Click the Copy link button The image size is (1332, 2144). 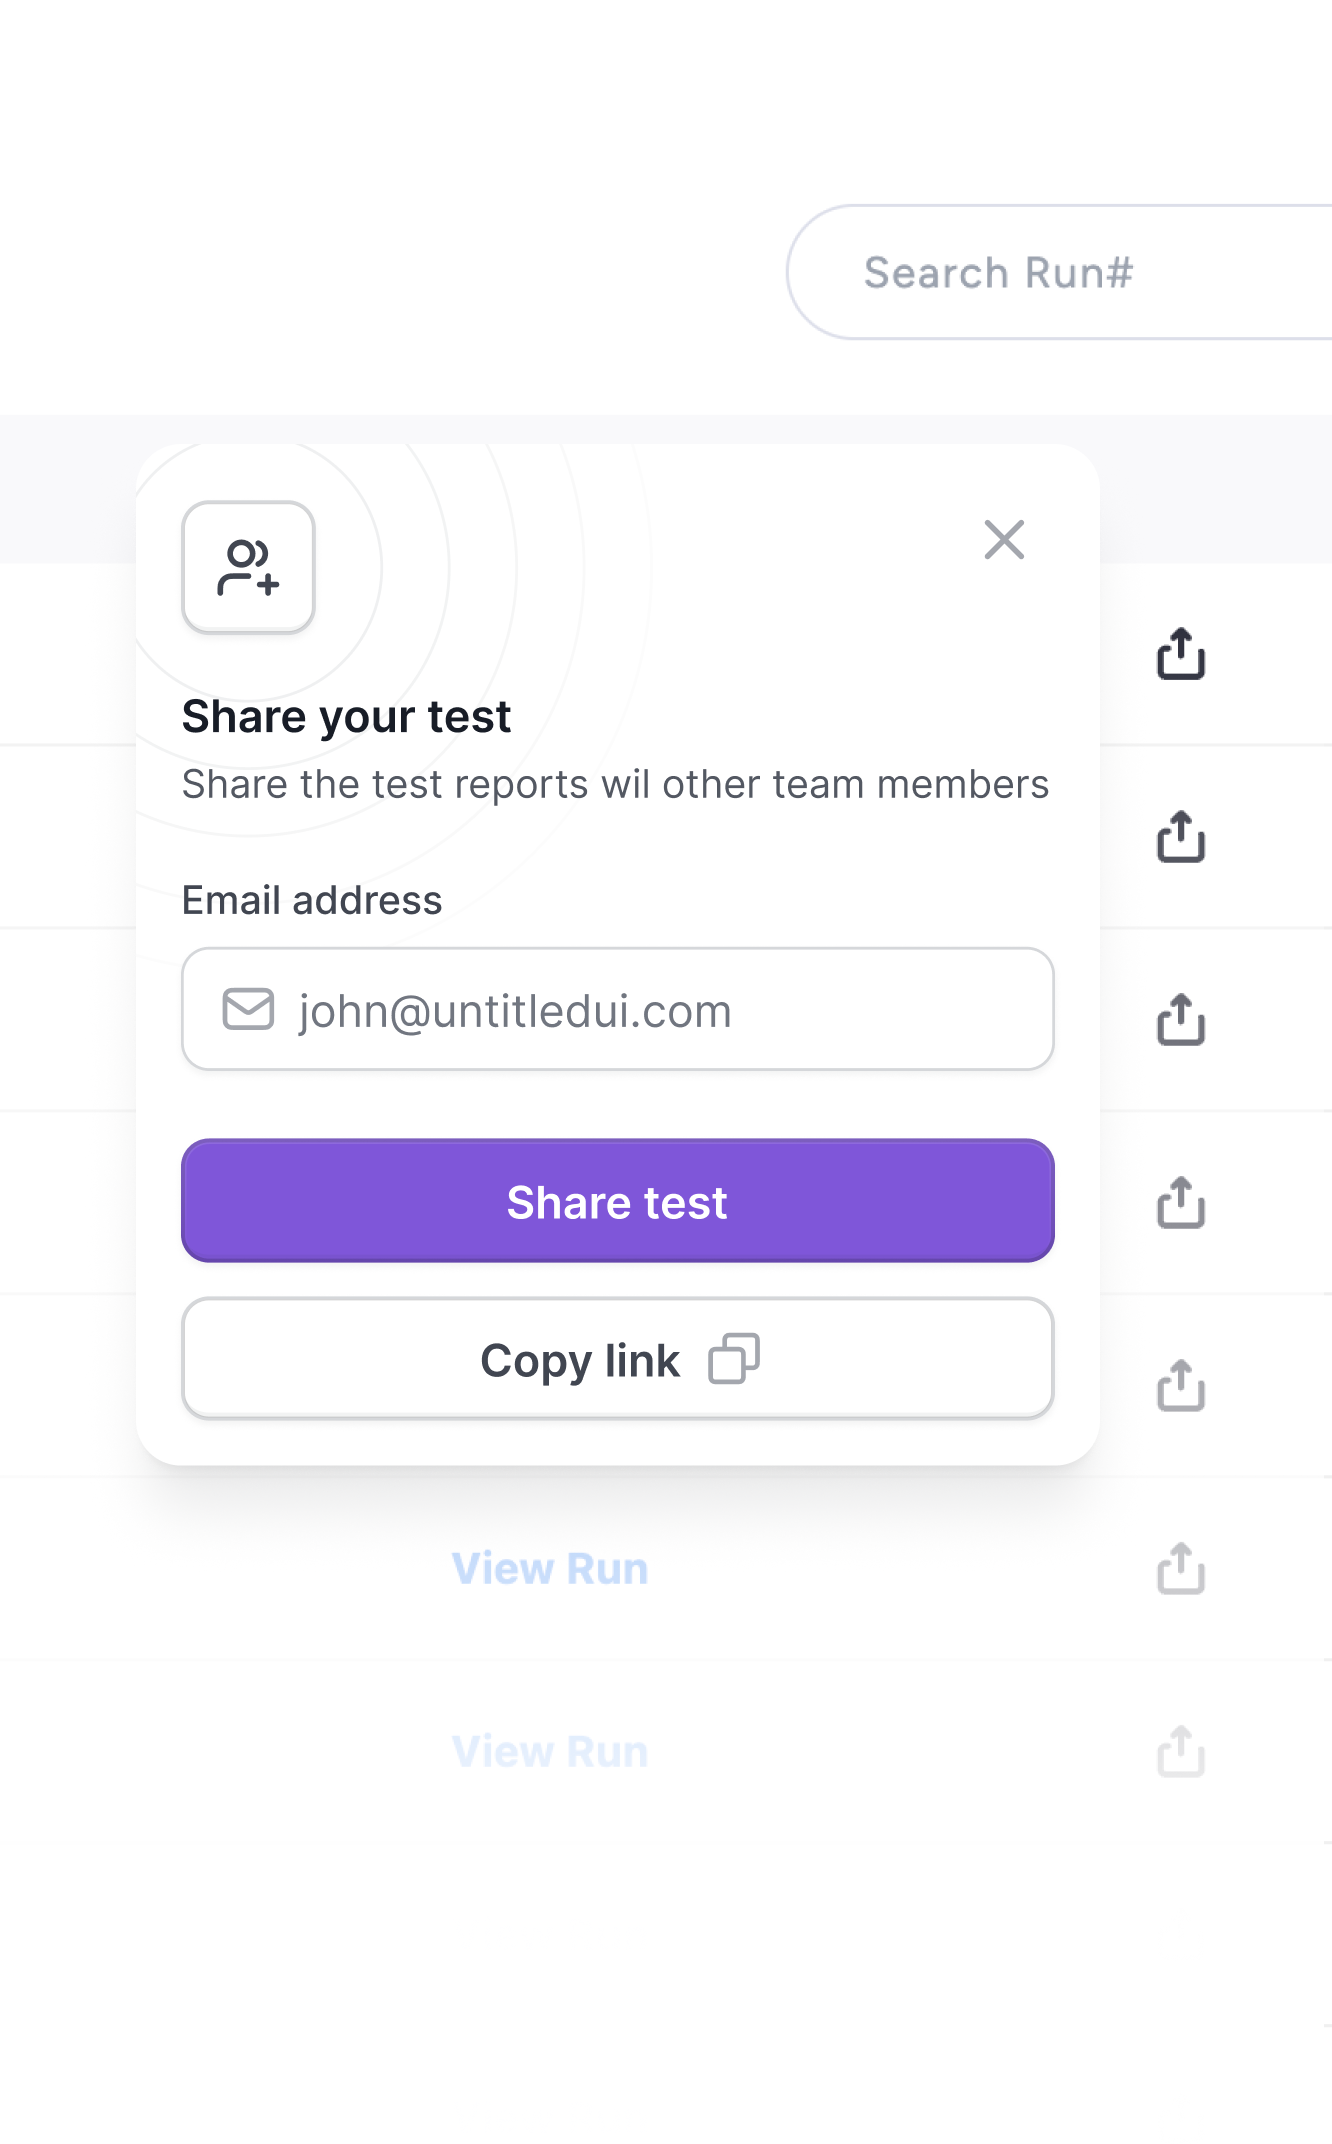click(x=618, y=1359)
